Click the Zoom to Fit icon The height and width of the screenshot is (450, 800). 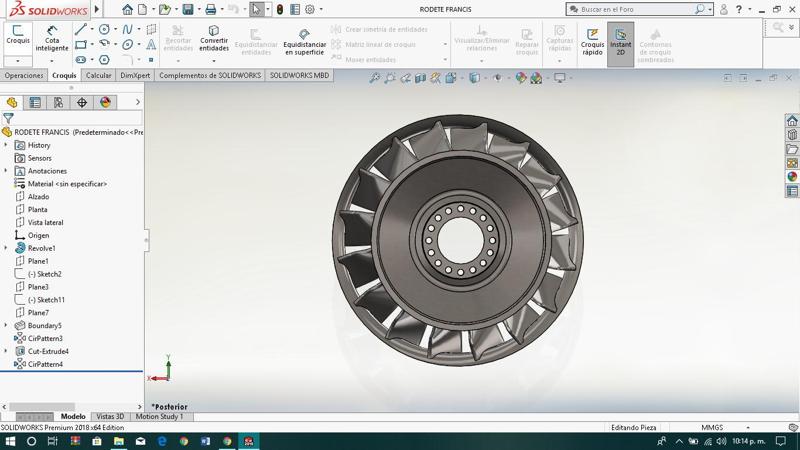pyautogui.click(x=375, y=78)
